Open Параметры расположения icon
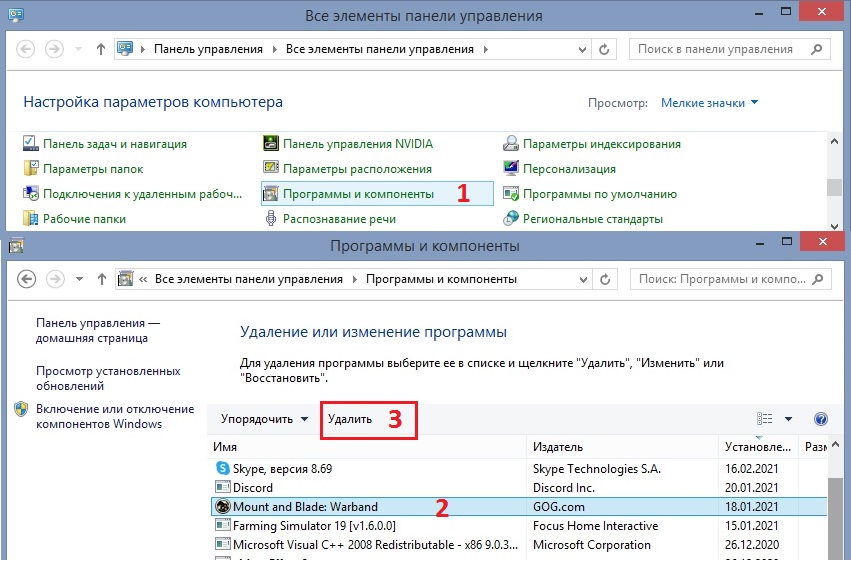Screen dimensions: 851x563 [270, 169]
